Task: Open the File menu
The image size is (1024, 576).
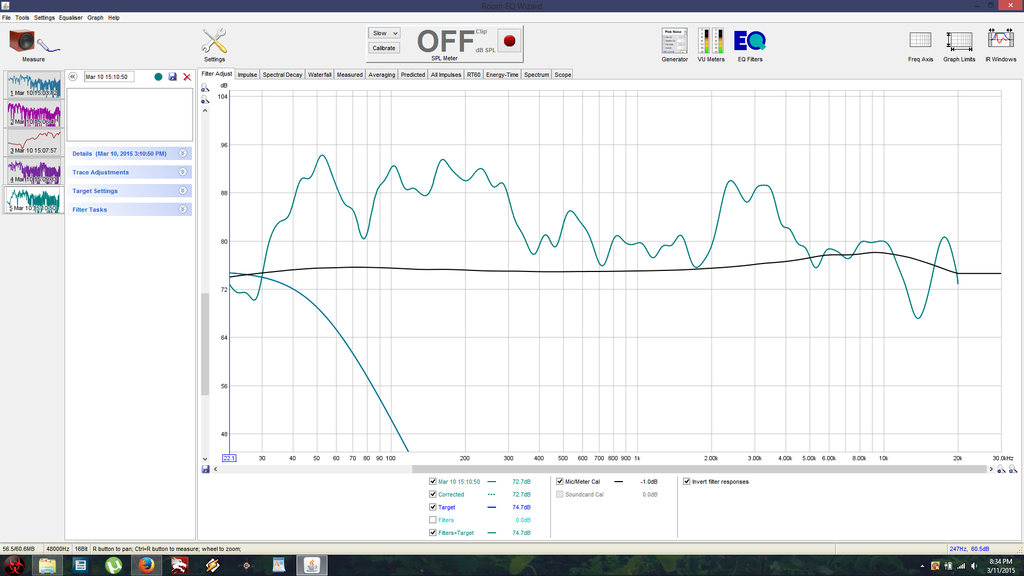Action: coord(7,18)
